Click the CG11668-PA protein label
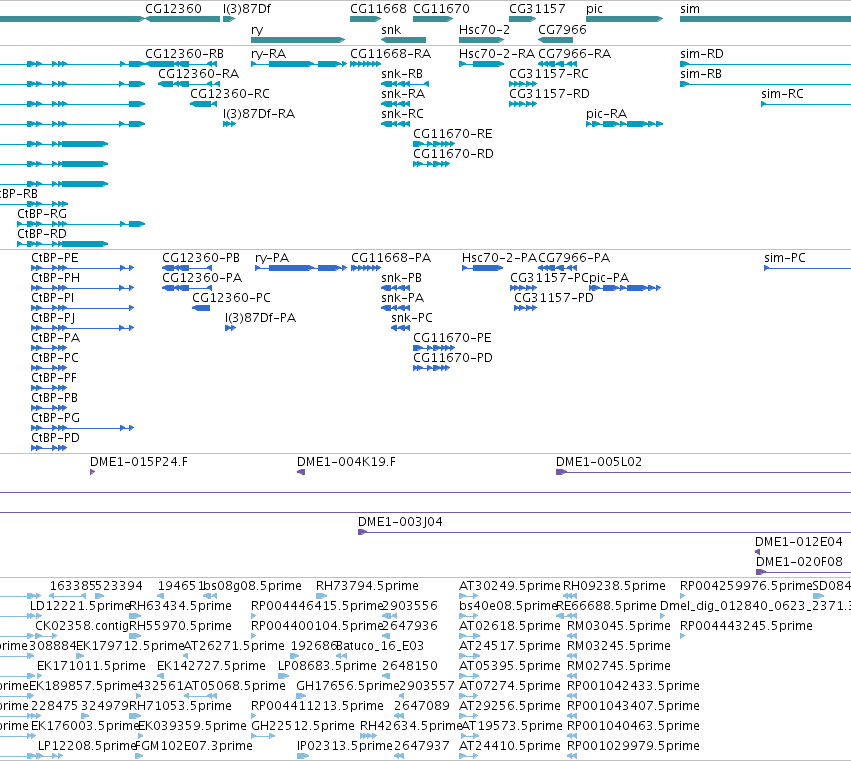The height and width of the screenshot is (761, 851). point(391,258)
